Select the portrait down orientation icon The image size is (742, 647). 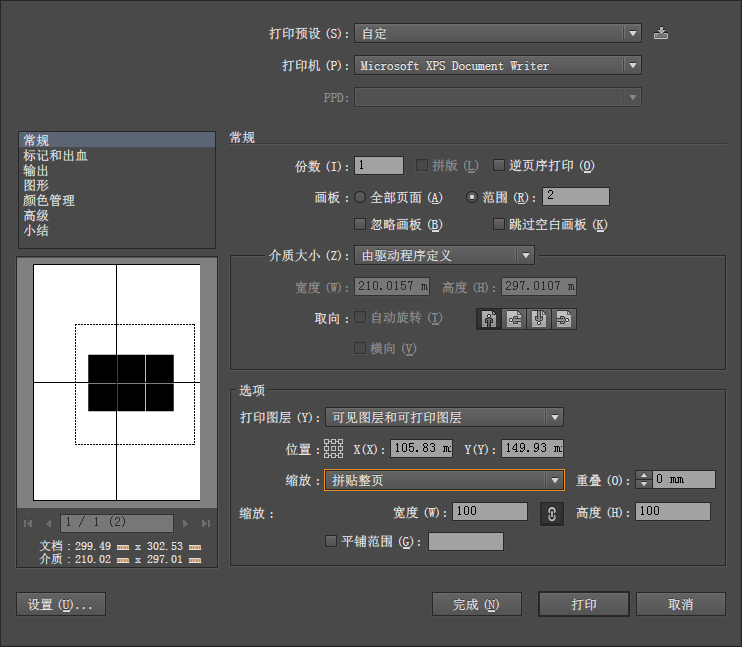point(539,319)
